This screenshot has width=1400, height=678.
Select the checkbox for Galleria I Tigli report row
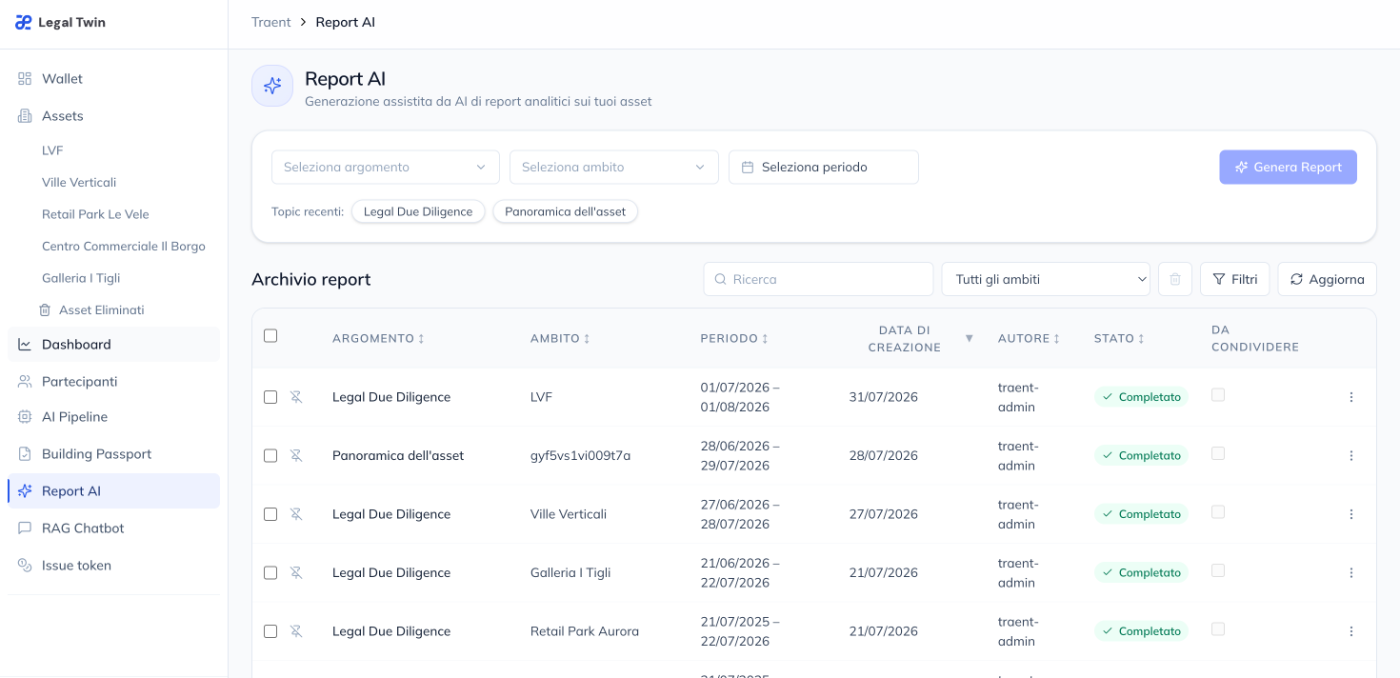point(270,572)
